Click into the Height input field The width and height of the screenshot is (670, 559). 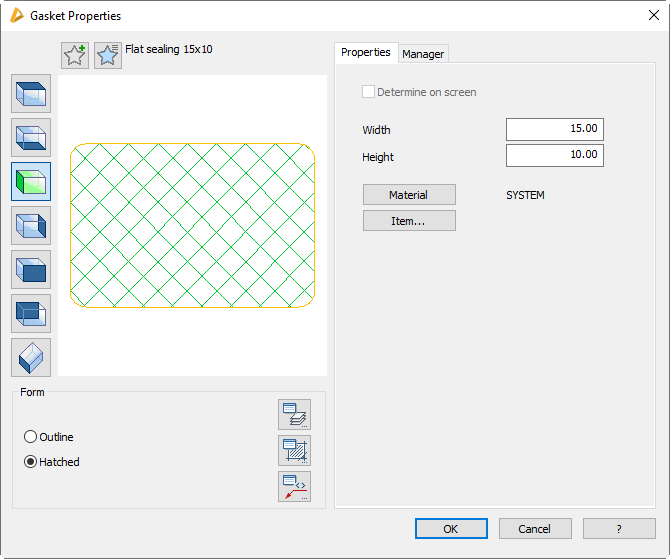(x=554, y=156)
